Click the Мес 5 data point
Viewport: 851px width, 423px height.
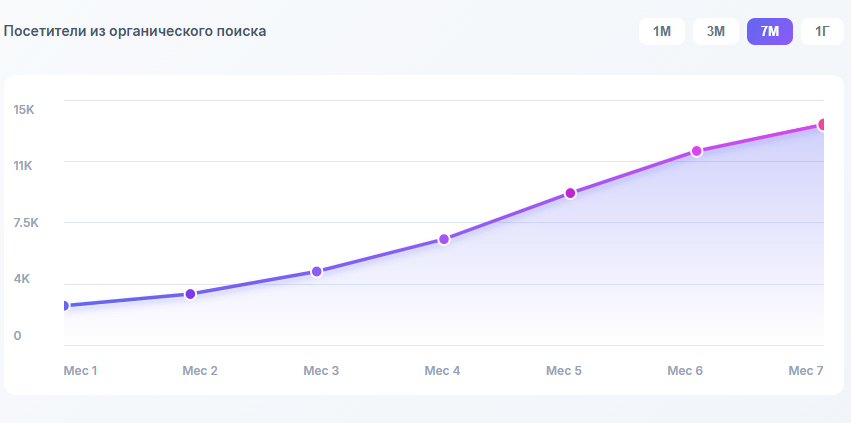click(x=570, y=193)
